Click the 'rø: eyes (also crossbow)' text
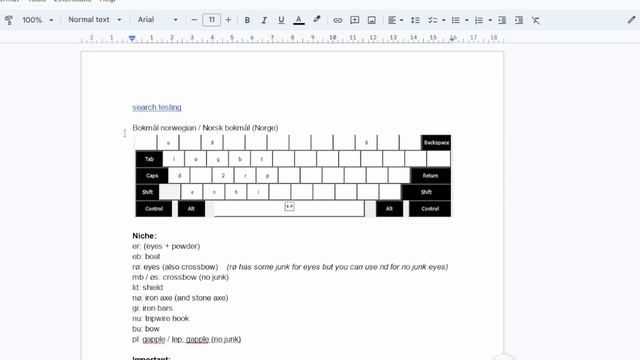 click(x=175, y=267)
